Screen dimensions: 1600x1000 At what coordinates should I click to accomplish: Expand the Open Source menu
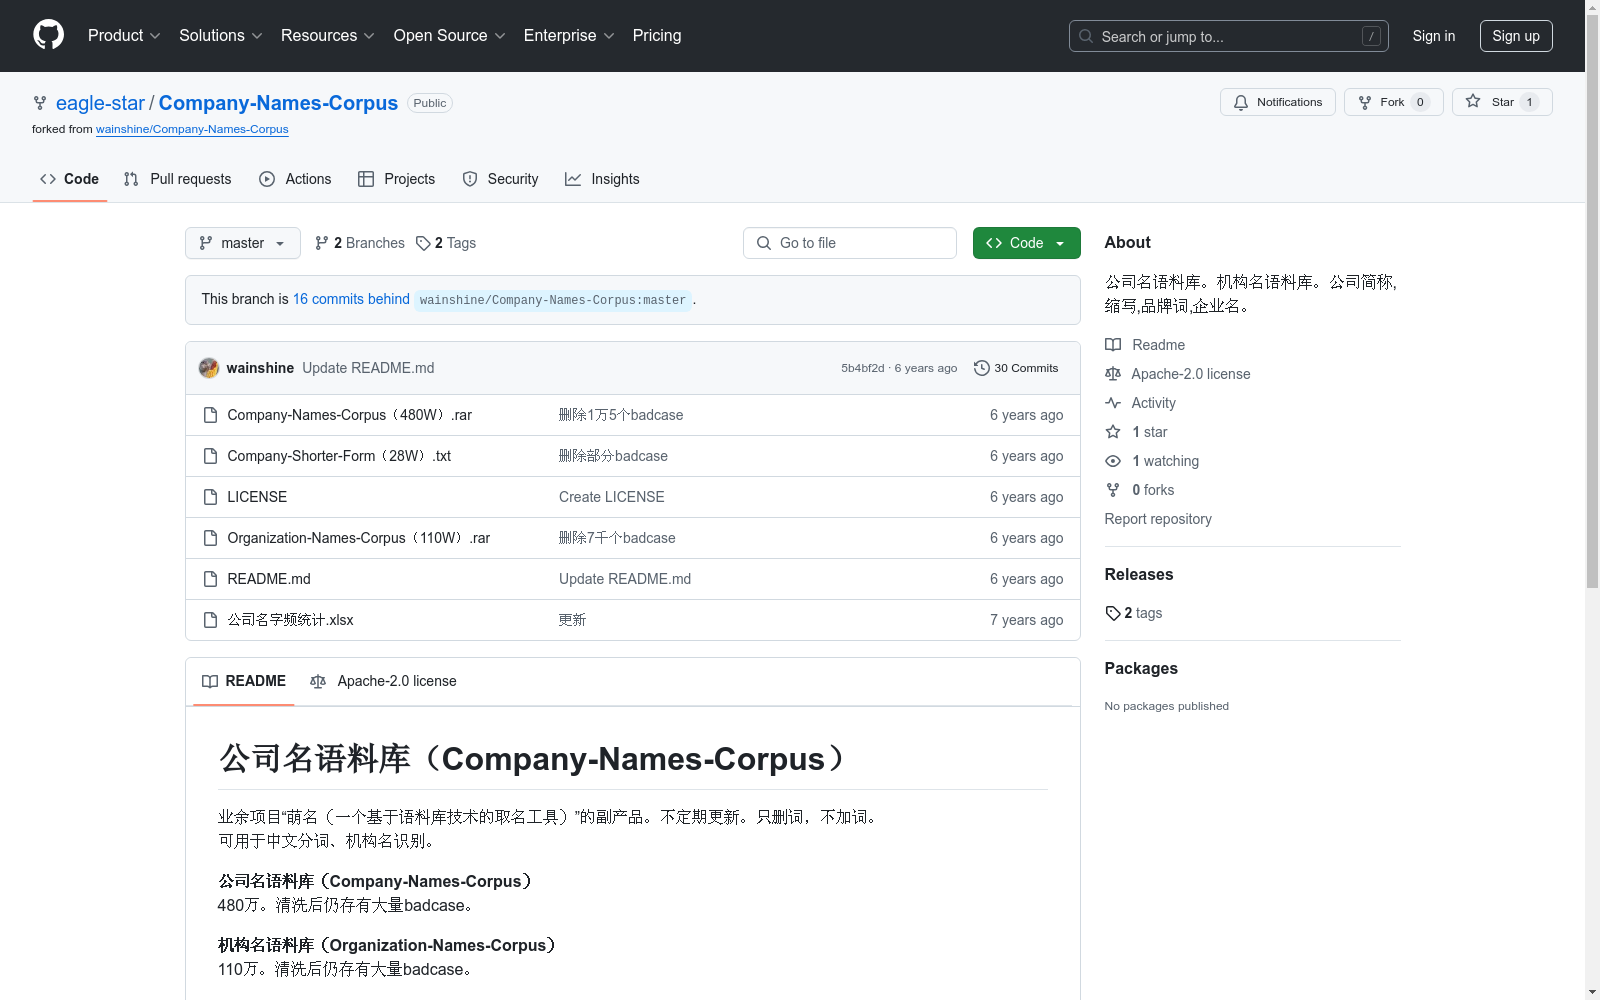[x=450, y=35]
